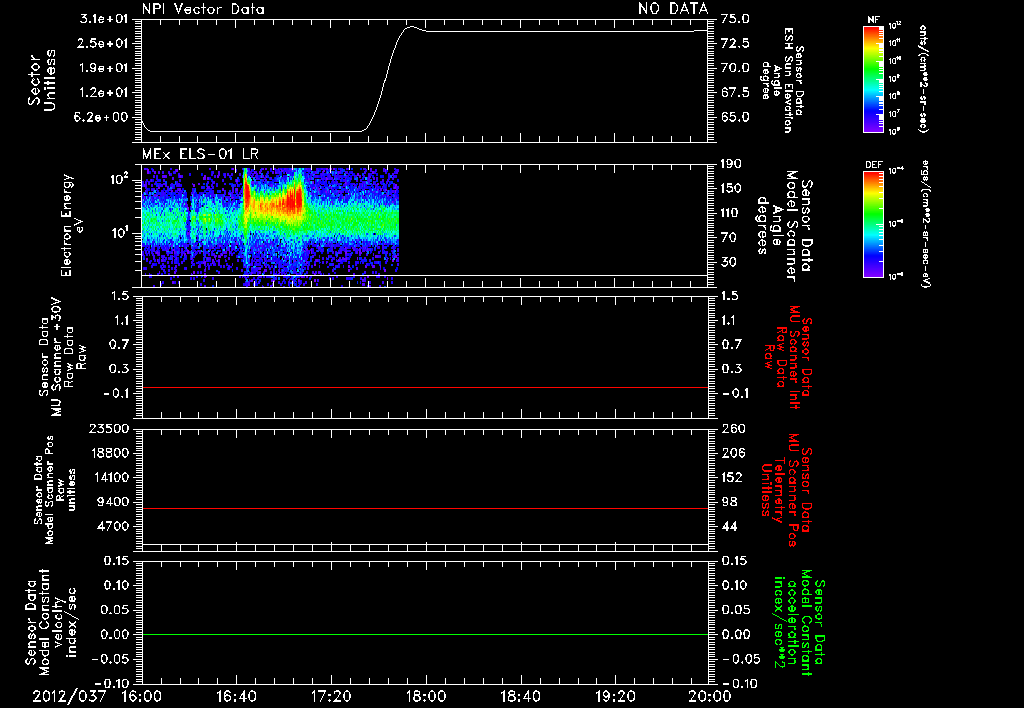Click the red "MU Scanner Pos Telemetry" label
Viewport: 1024px width, 708px height.
click(786, 491)
